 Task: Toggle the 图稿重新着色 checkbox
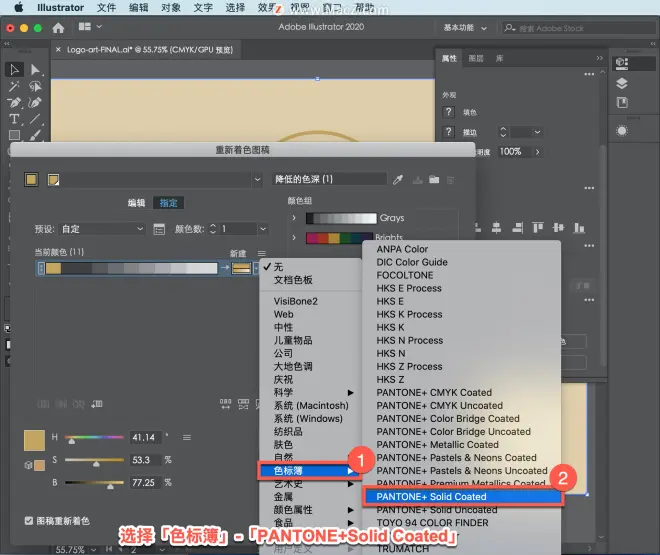[29, 521]
